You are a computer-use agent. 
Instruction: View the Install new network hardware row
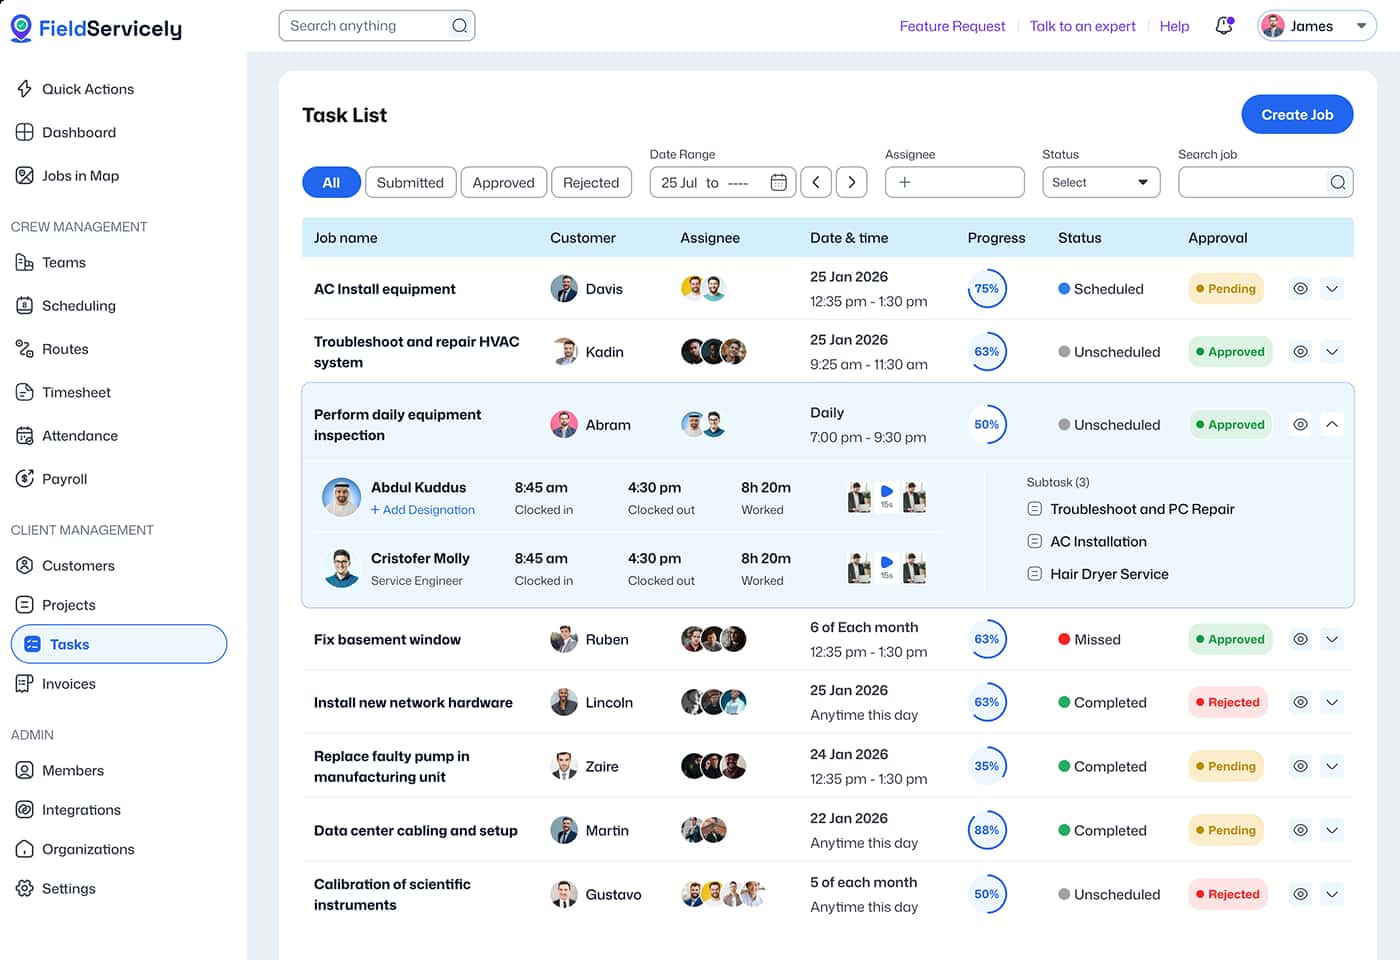pyautogui.click(x=1300, y=702)
